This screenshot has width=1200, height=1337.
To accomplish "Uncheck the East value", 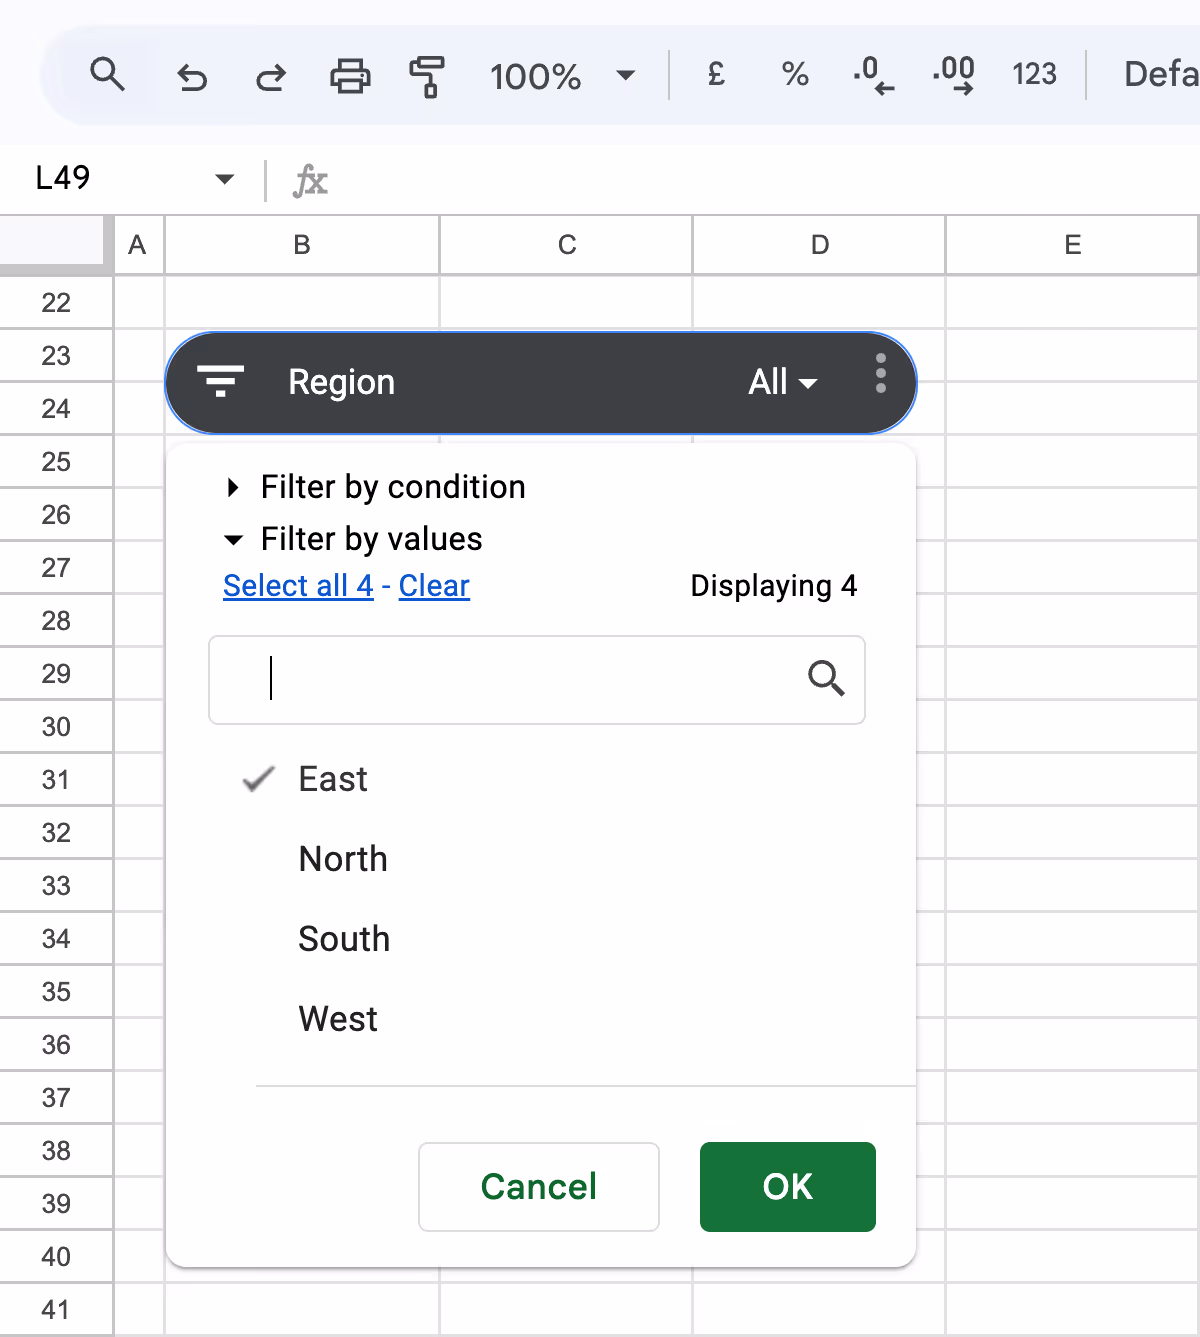I will pos(333,779).
